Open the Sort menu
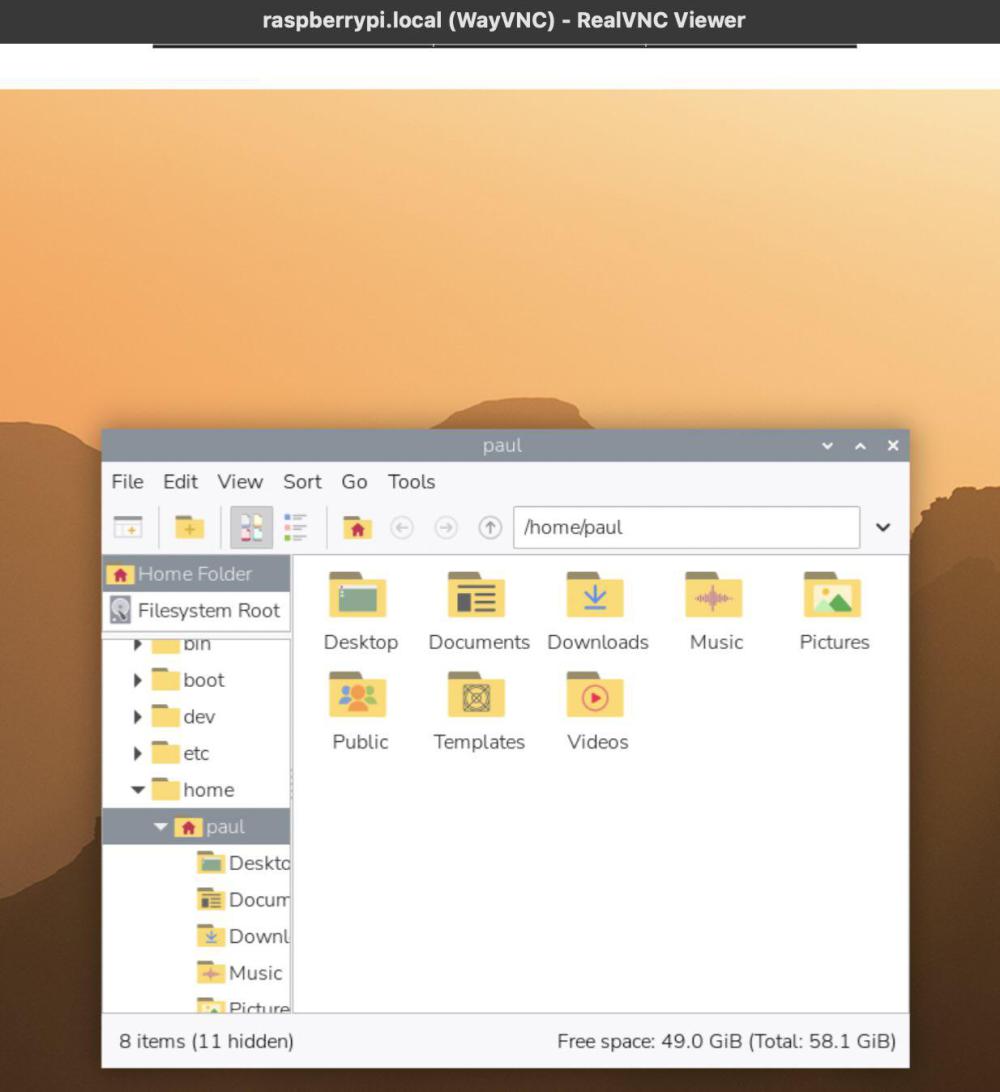This screenshot has height=1092, width=1000. click(302, 482)
